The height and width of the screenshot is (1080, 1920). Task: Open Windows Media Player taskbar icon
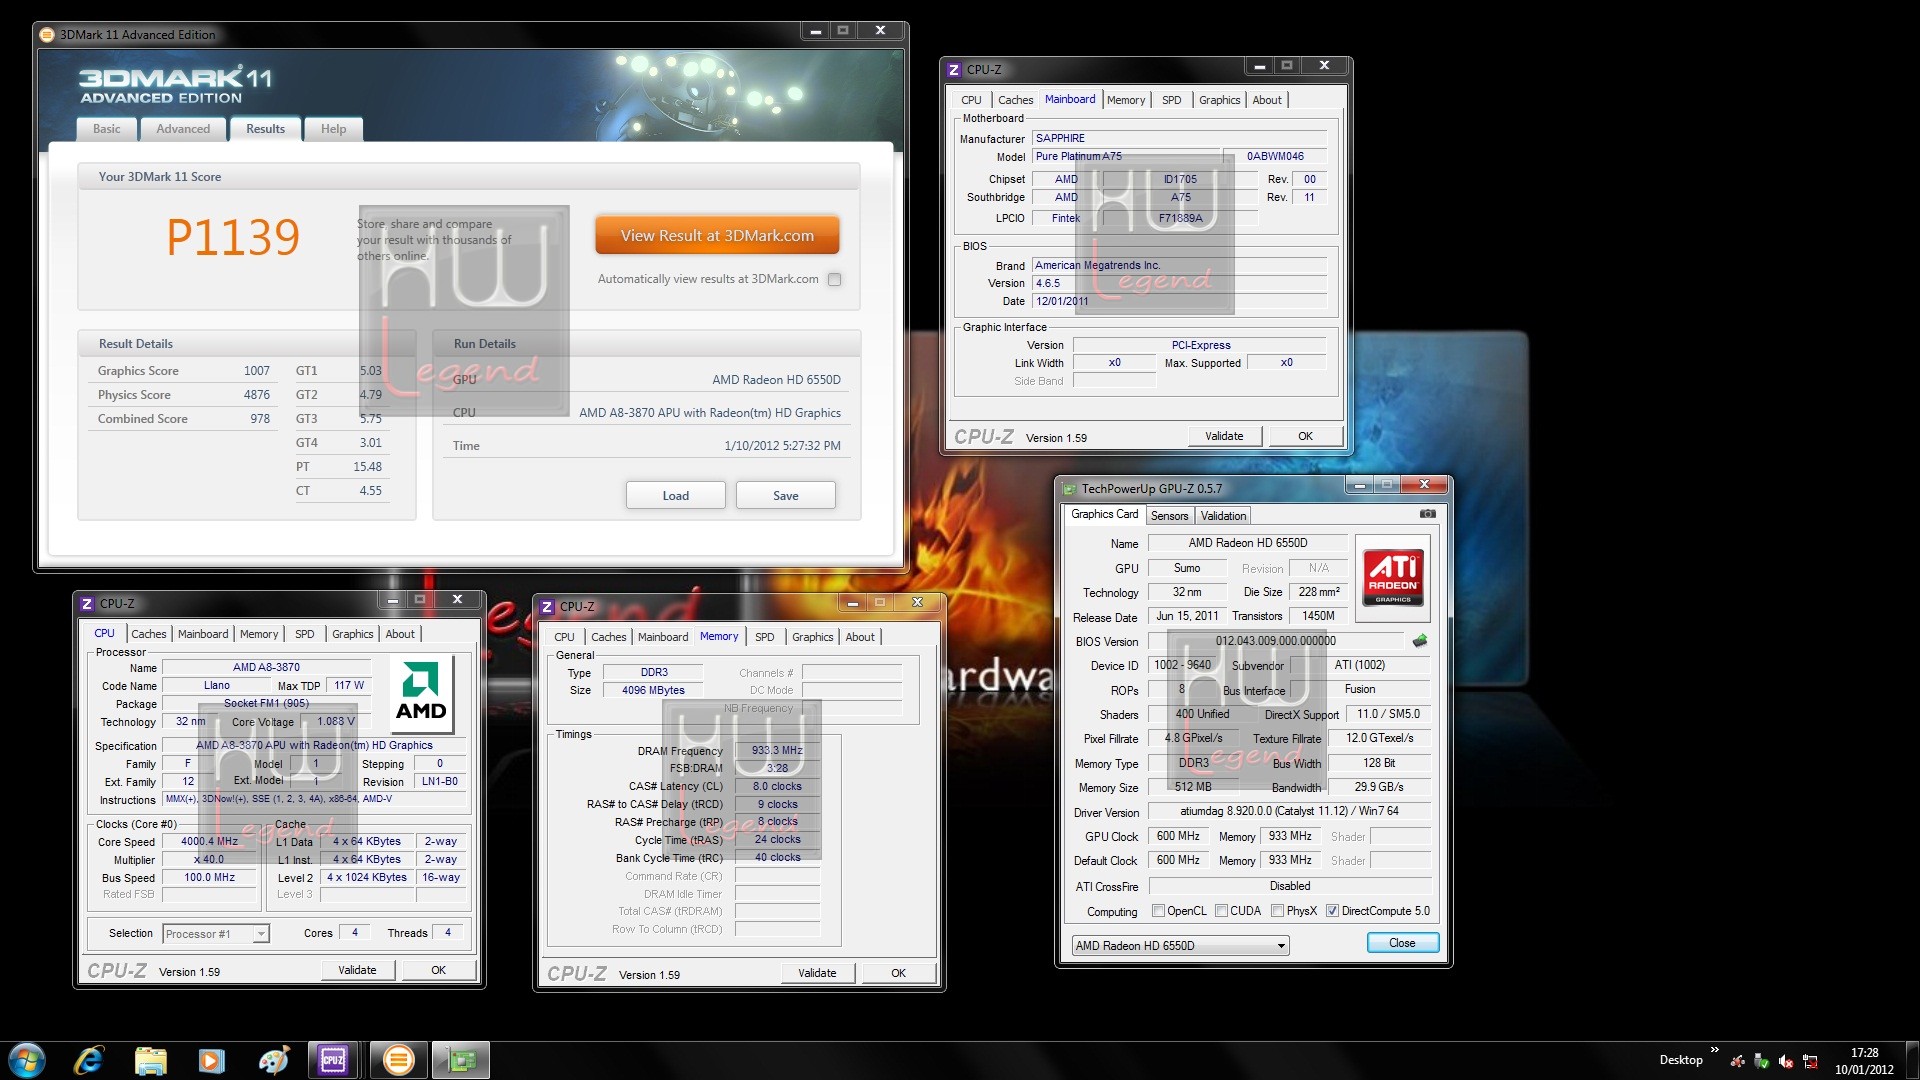[212, 1060]
